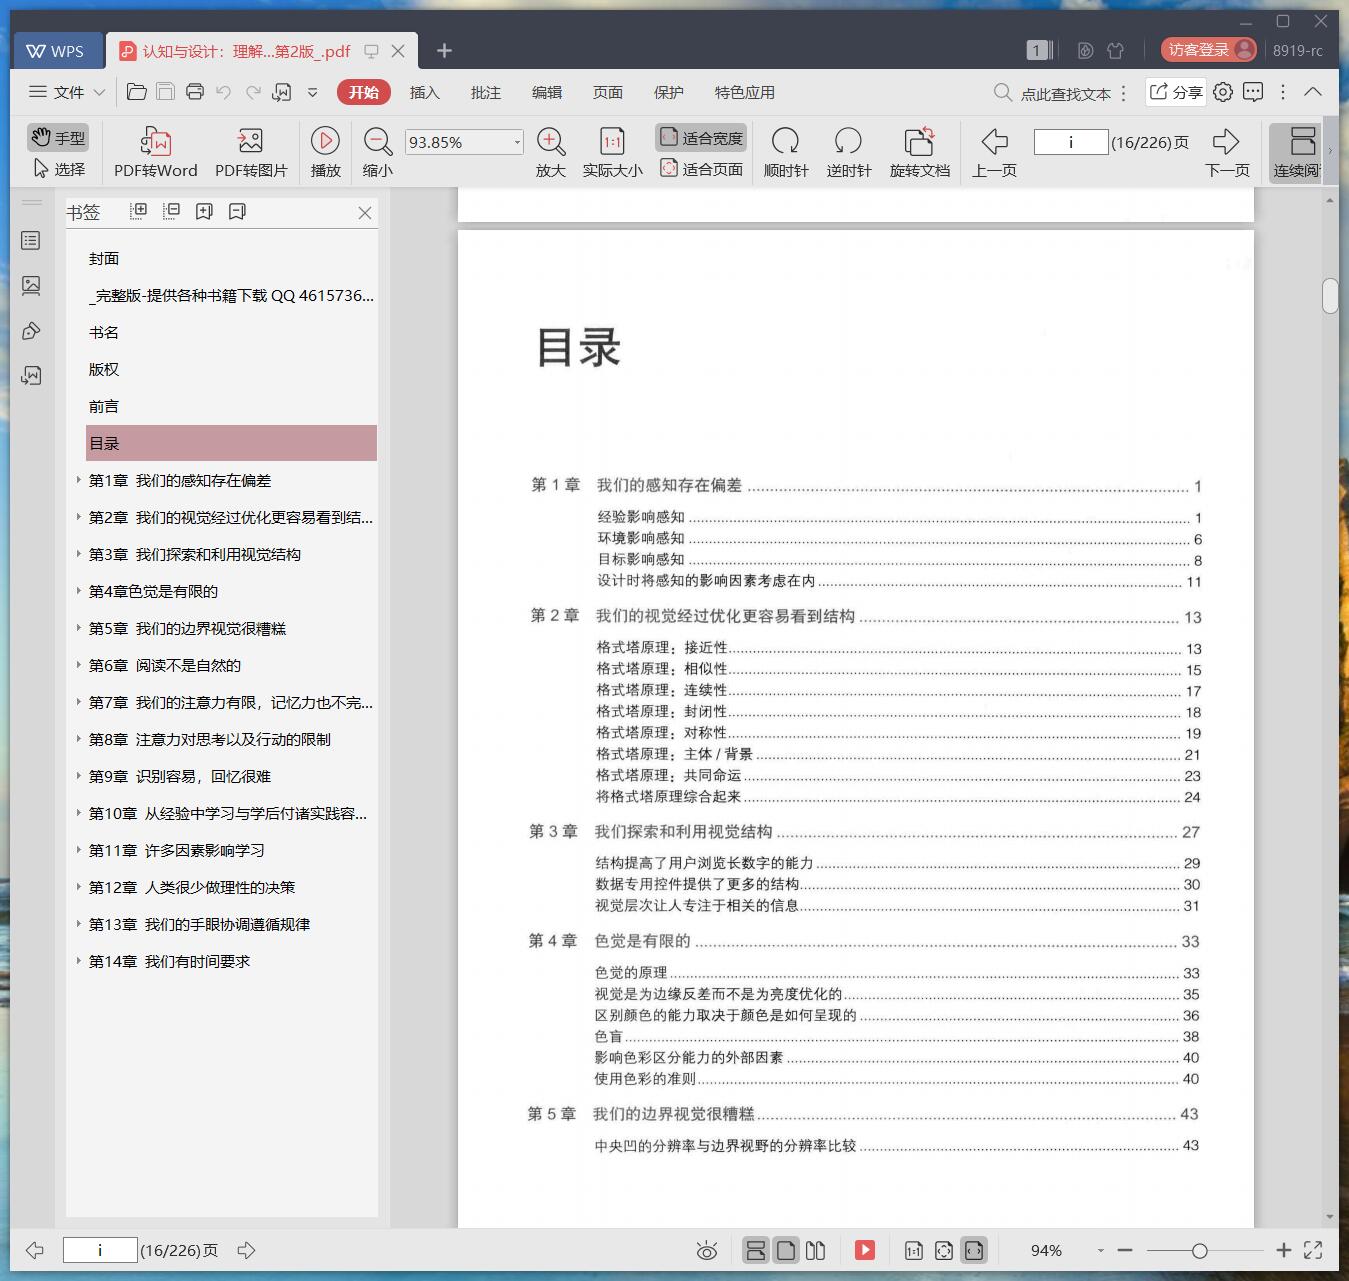Rotate the page clockwise (顺时针)

point(786,150)
